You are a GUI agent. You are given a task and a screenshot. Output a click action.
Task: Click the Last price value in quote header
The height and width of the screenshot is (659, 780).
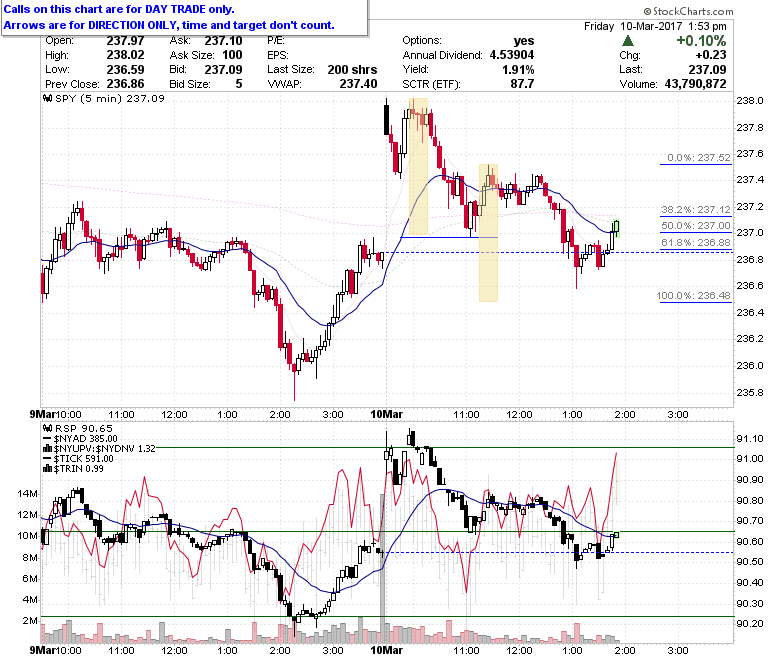click(x=707, y=69)
